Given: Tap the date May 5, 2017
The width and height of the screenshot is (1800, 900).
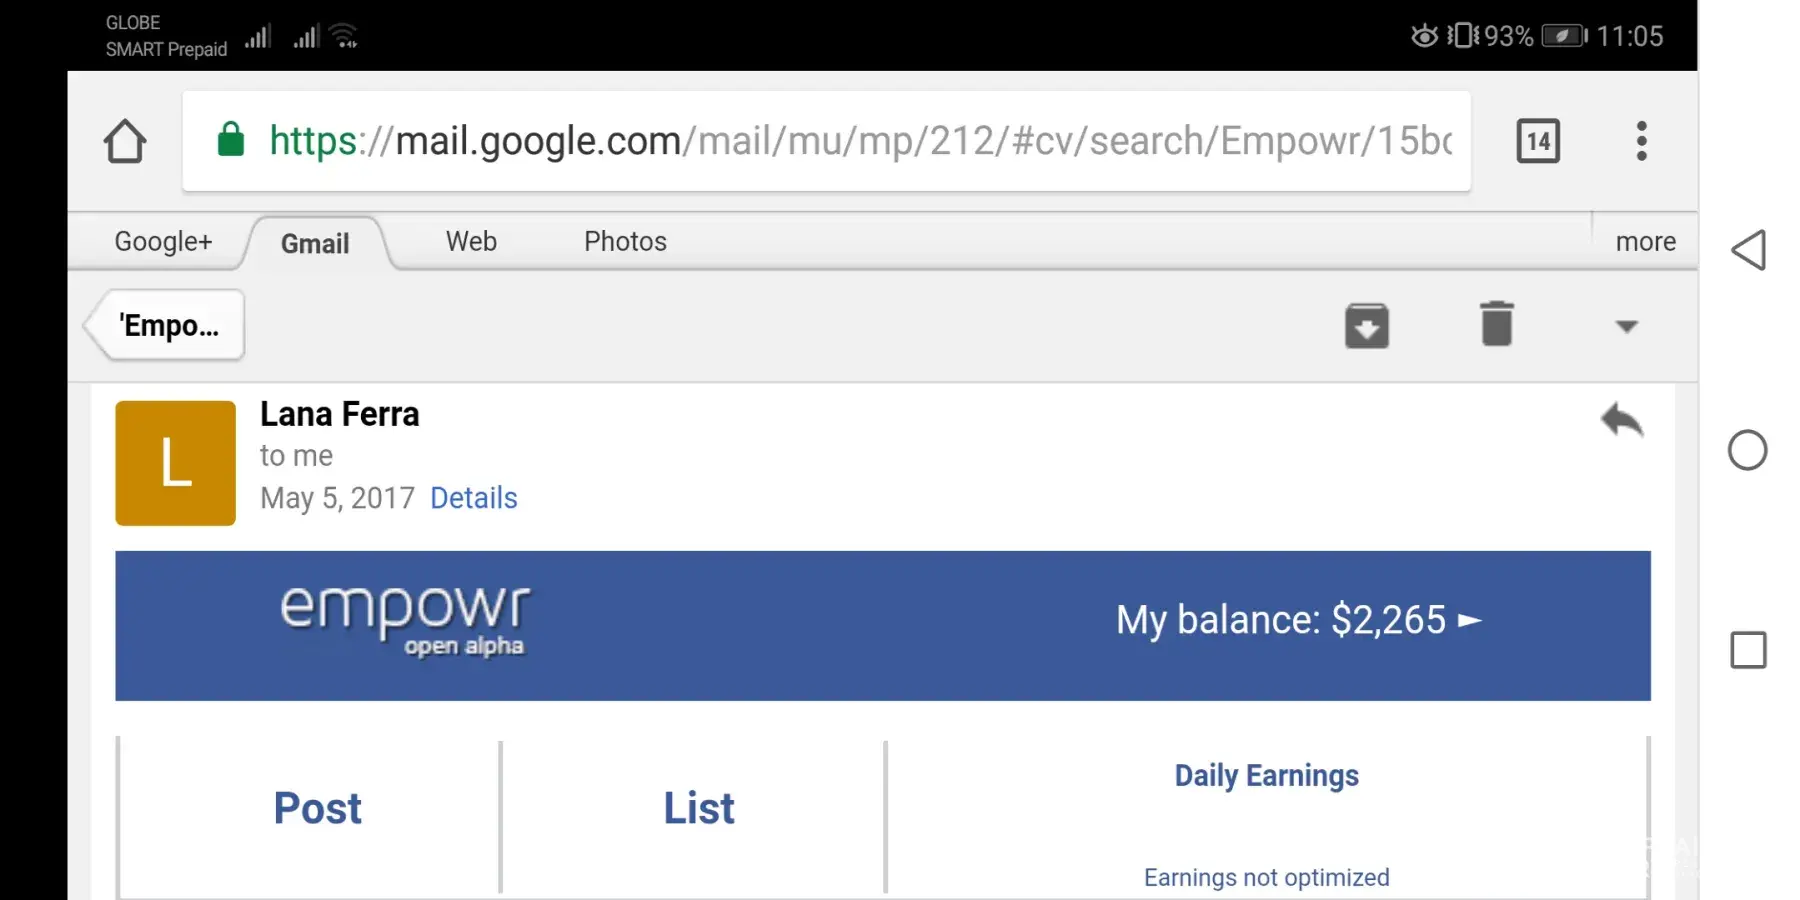Looking at the screenshot, I should click(337, 498).
